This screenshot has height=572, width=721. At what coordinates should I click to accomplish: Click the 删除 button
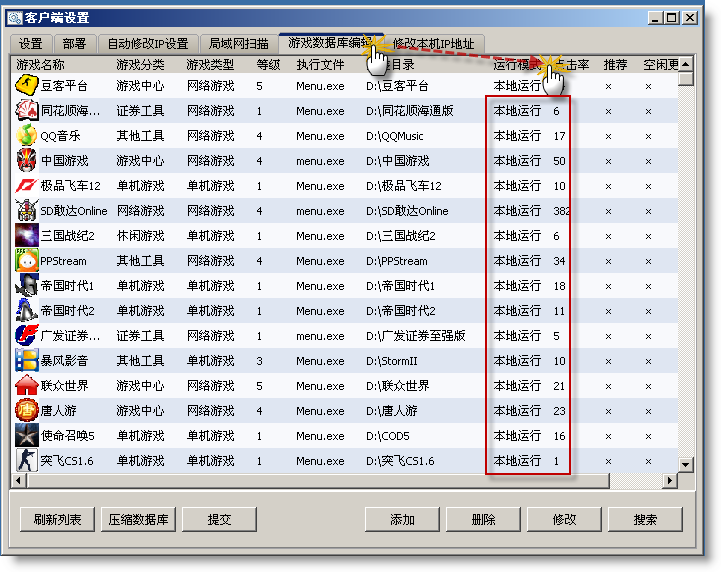click(483, 520)
